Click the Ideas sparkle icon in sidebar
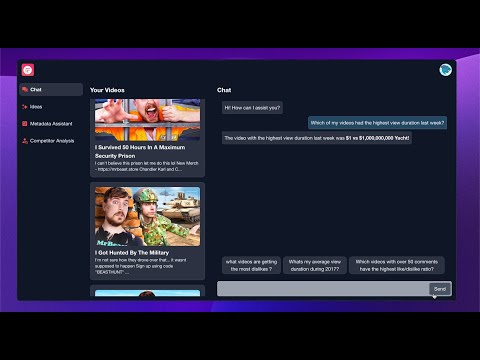Viewport: 480px width, 360px height. coord(25,107)
